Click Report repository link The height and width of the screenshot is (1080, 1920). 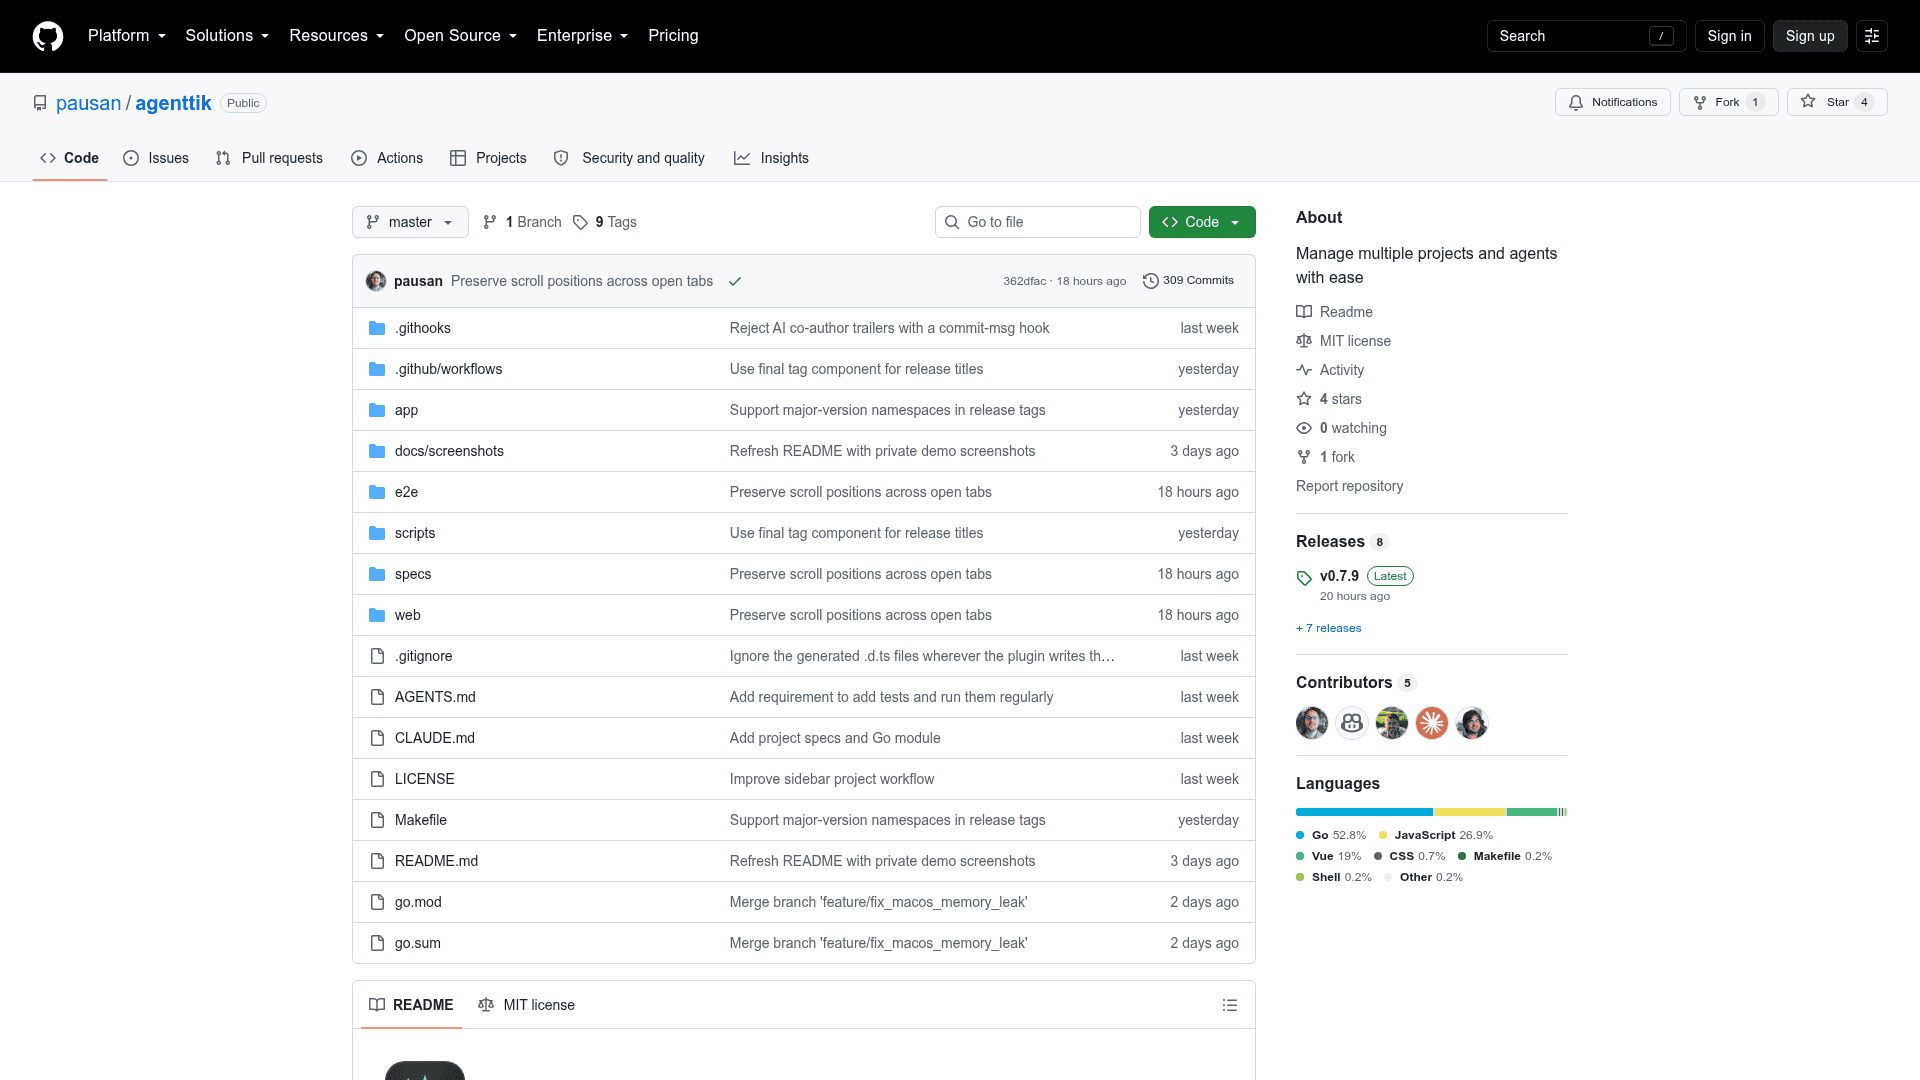[x=1349, y=486]
